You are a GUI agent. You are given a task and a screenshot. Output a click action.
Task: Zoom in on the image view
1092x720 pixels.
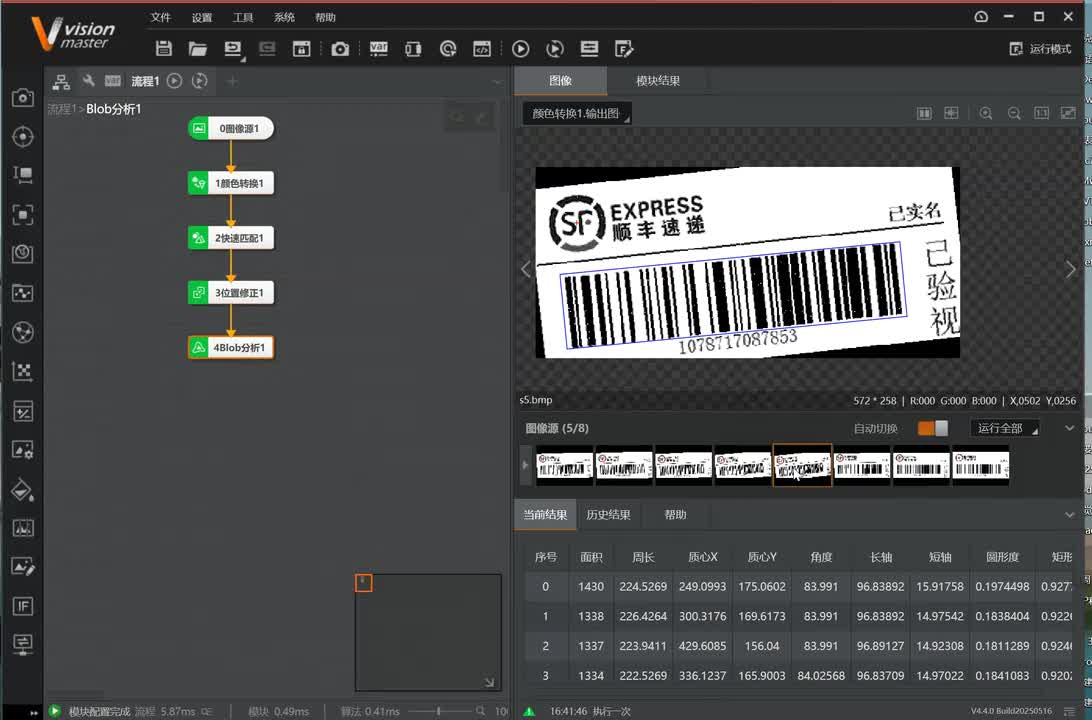986,114
